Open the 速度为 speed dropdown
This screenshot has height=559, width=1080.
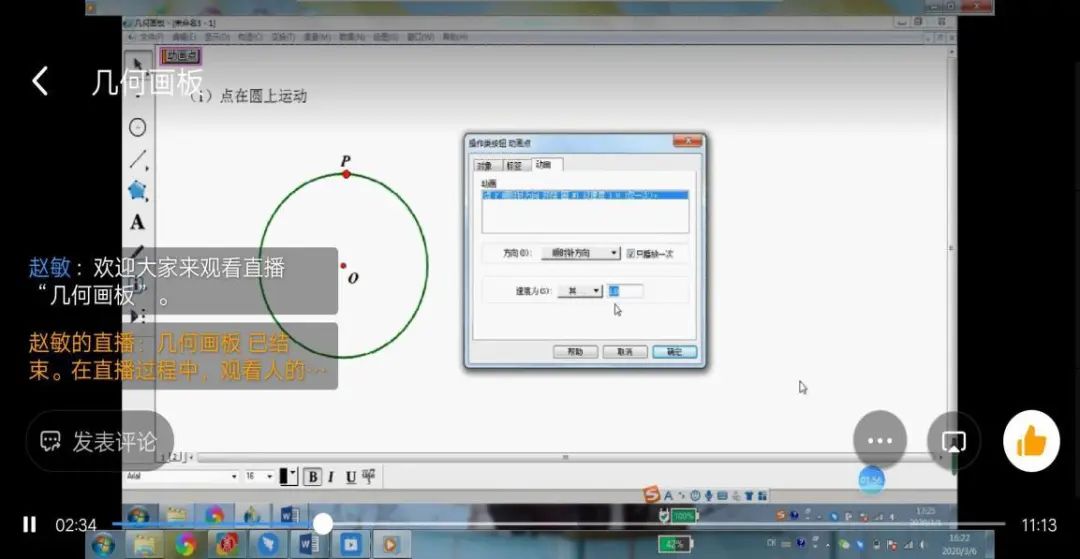pyautogui.click(x=580, y=291)
